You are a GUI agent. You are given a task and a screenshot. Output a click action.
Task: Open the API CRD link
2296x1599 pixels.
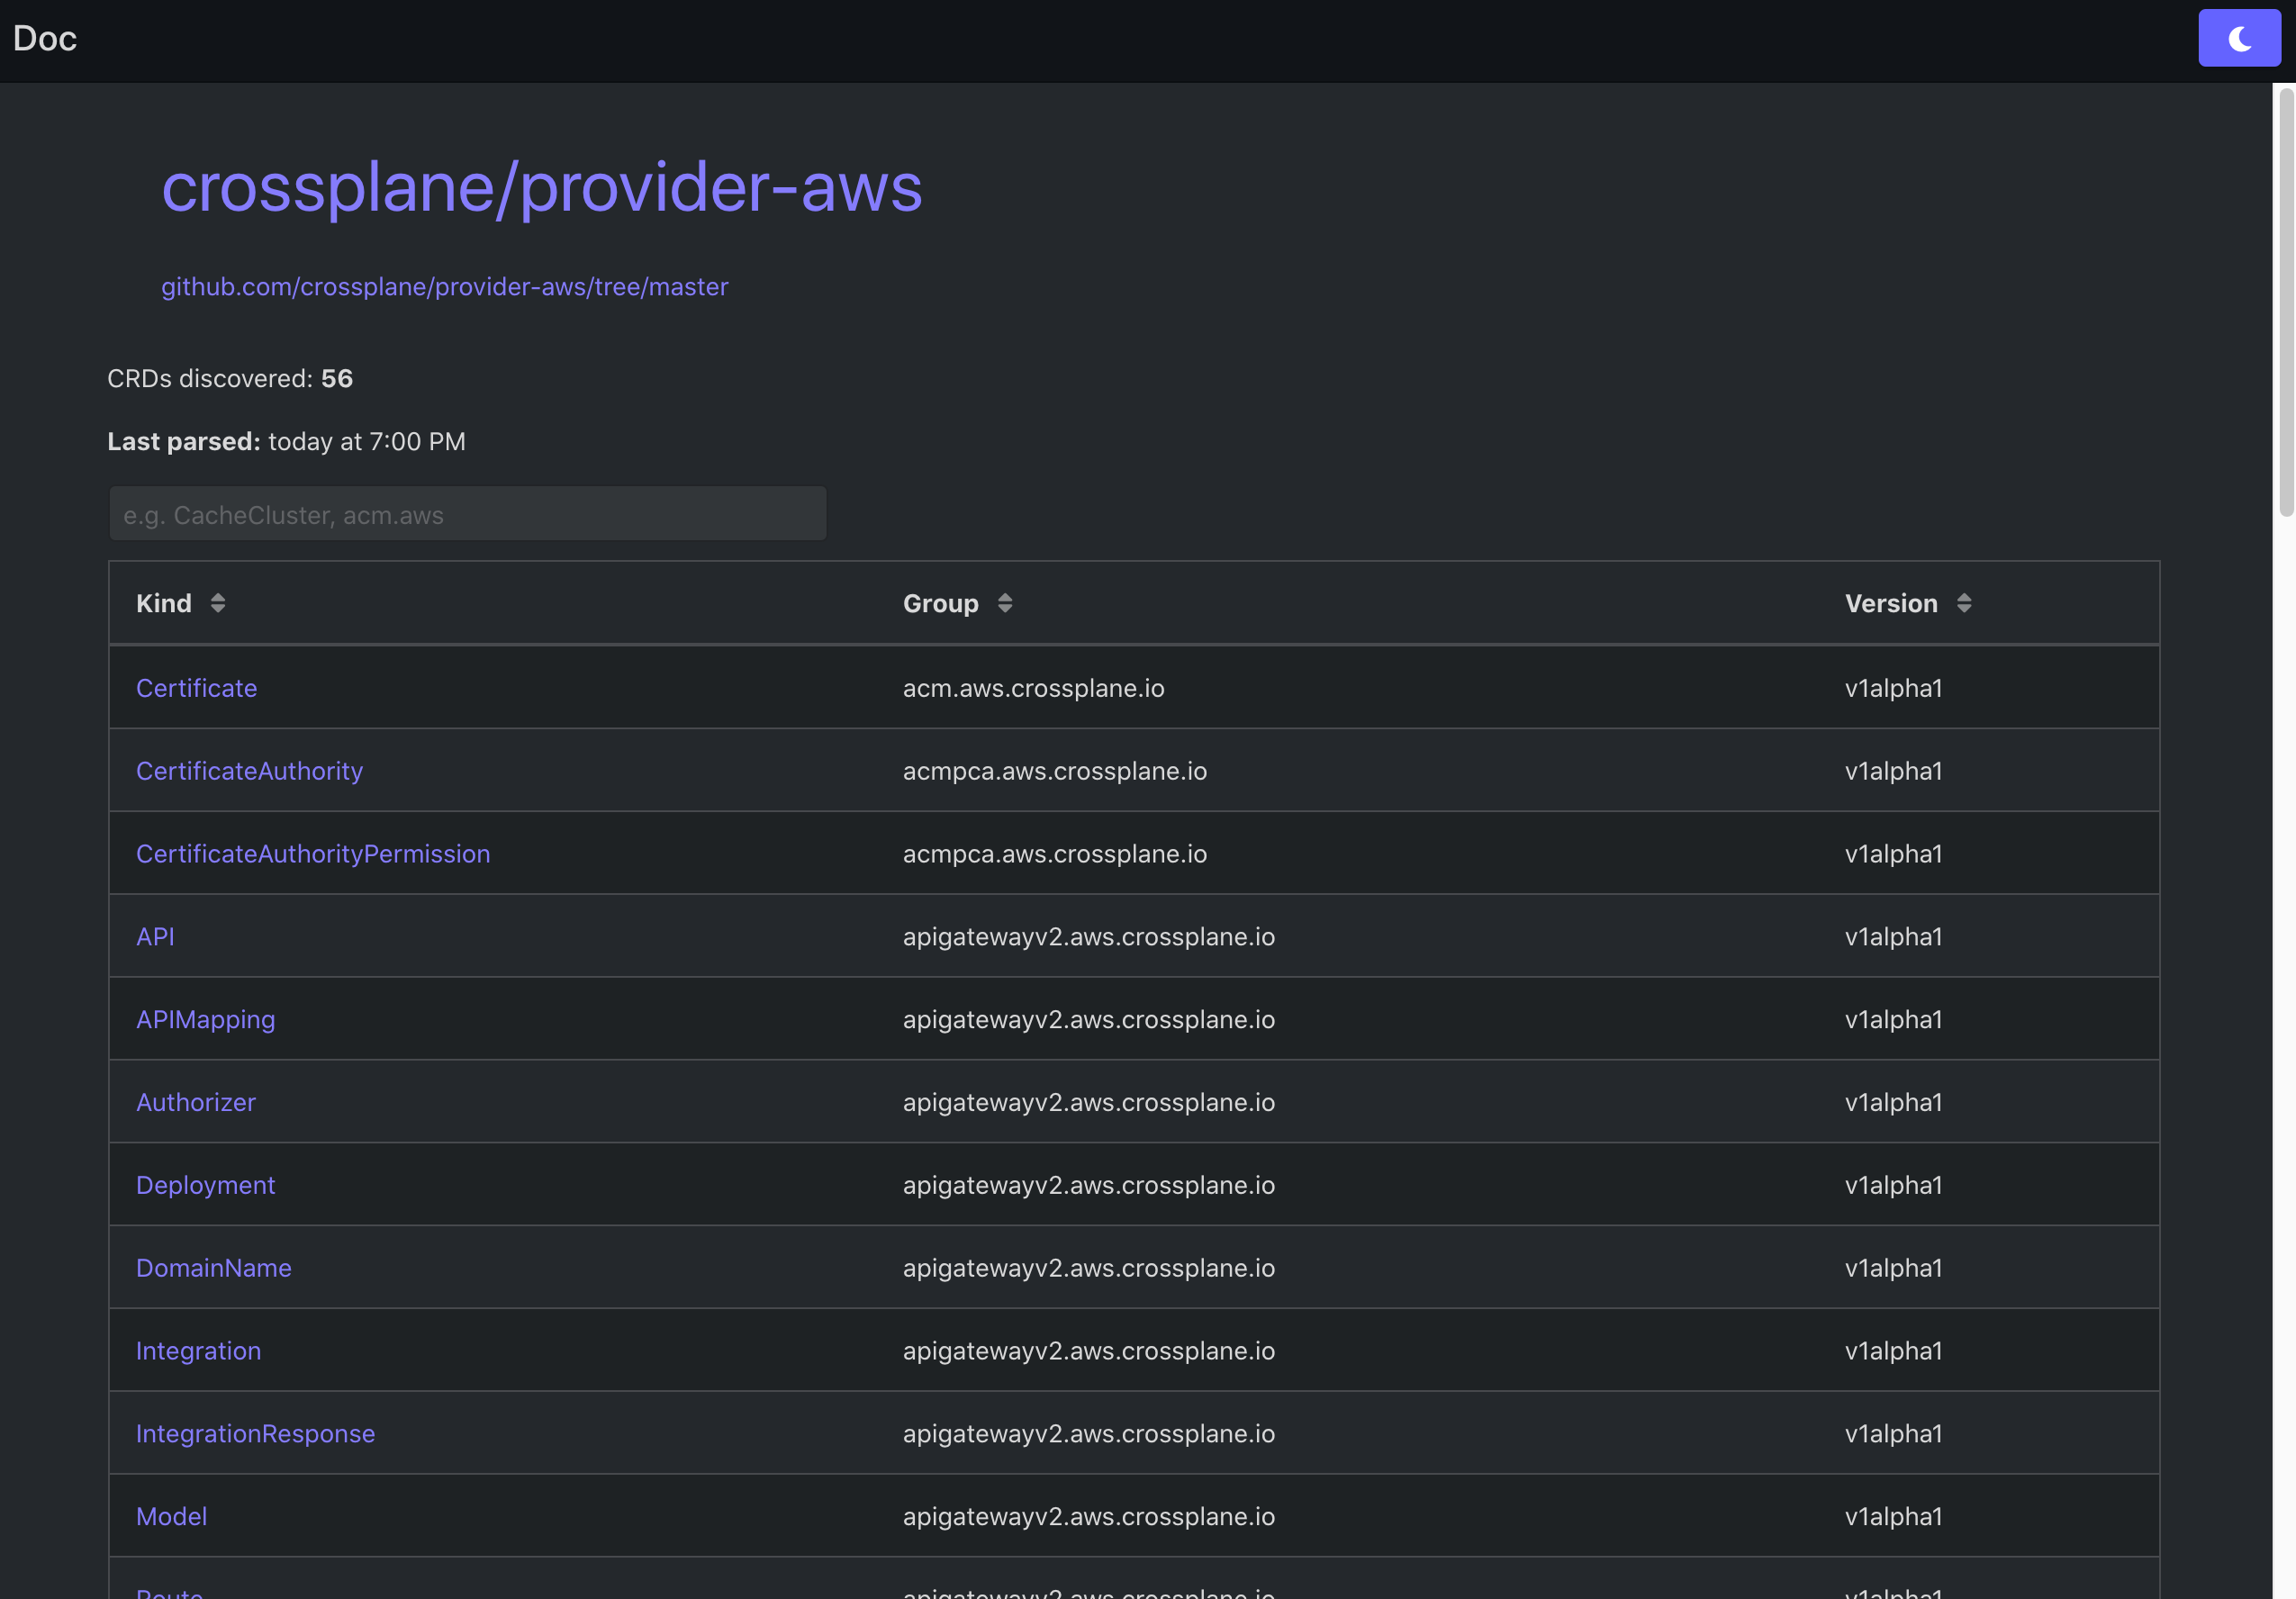click(155, 937)
